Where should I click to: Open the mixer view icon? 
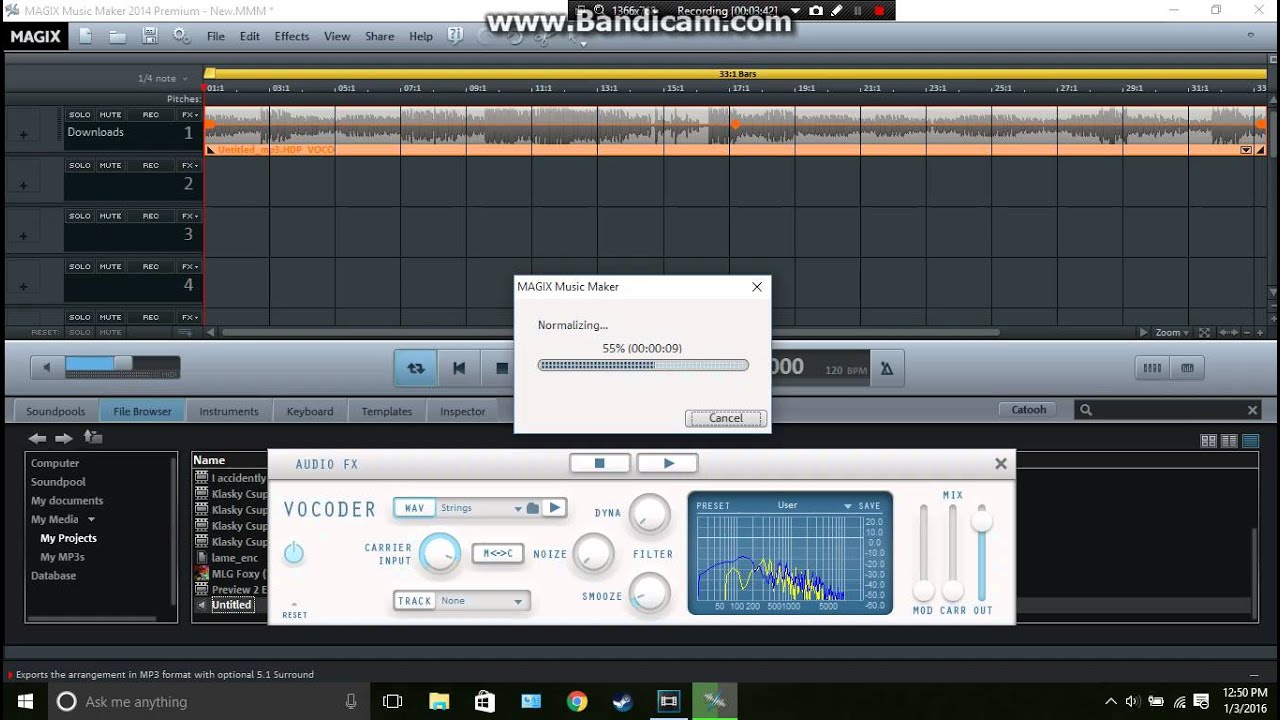pyautogui.click(x=1152, y=368)
